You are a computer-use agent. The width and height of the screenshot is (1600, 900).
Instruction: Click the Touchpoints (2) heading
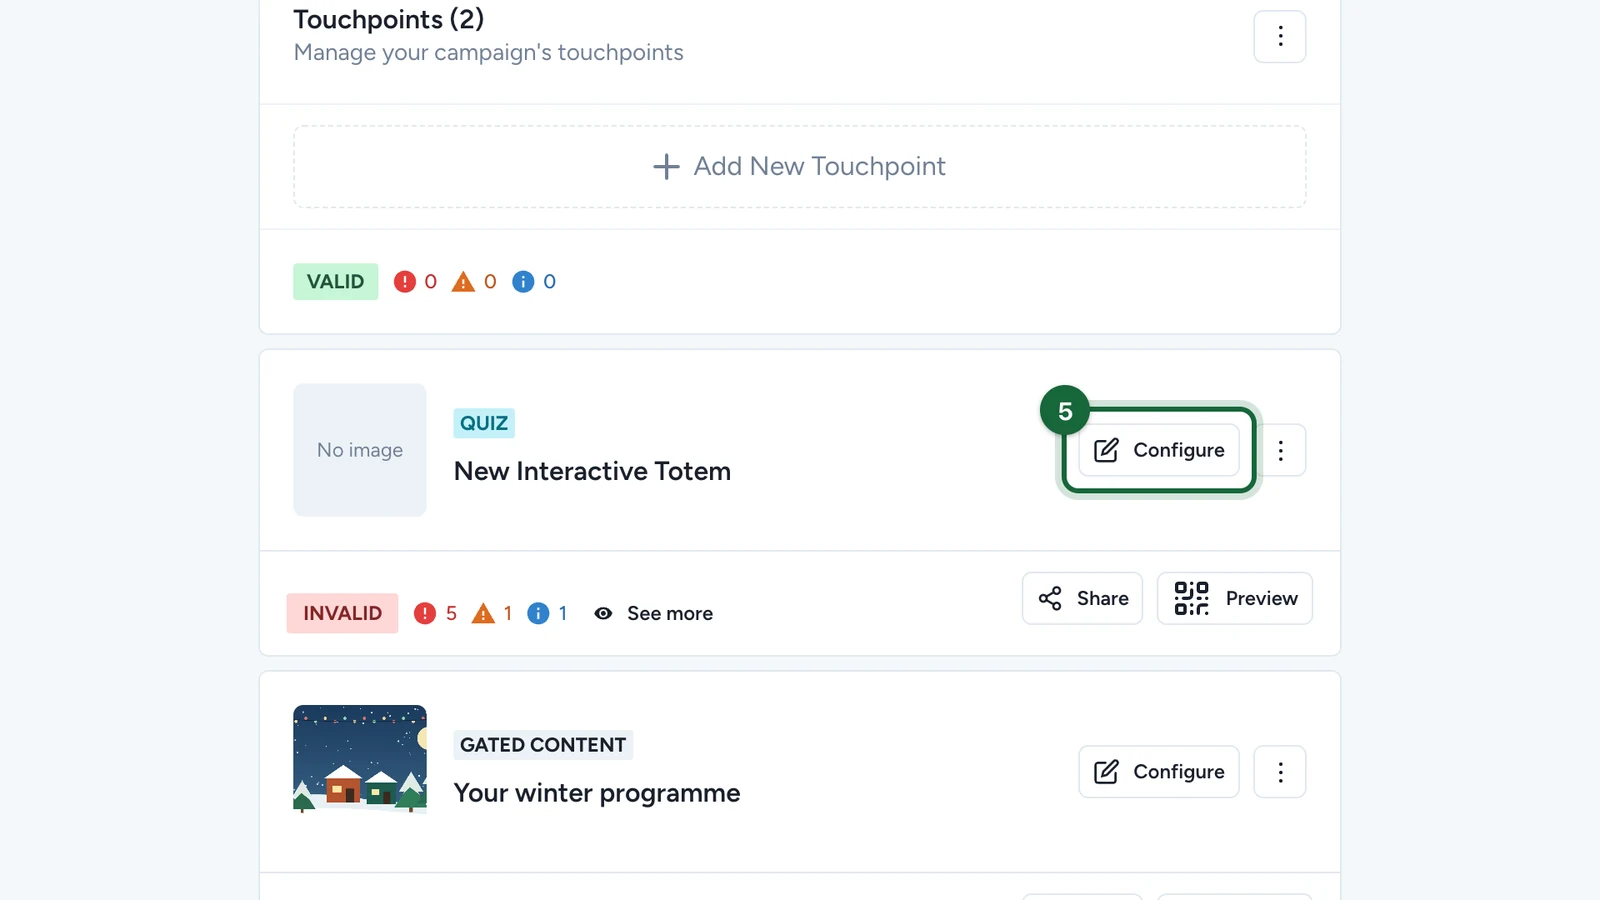pyautogui.click(x=389, y=20)
